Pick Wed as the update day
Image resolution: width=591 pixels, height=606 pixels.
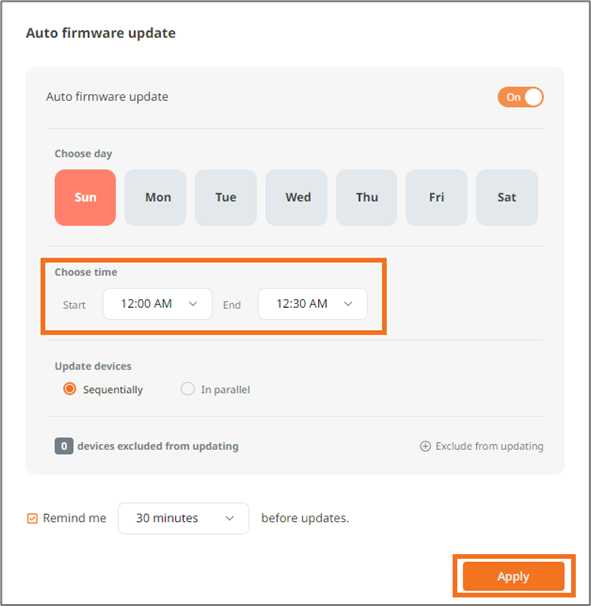(296, 197)
